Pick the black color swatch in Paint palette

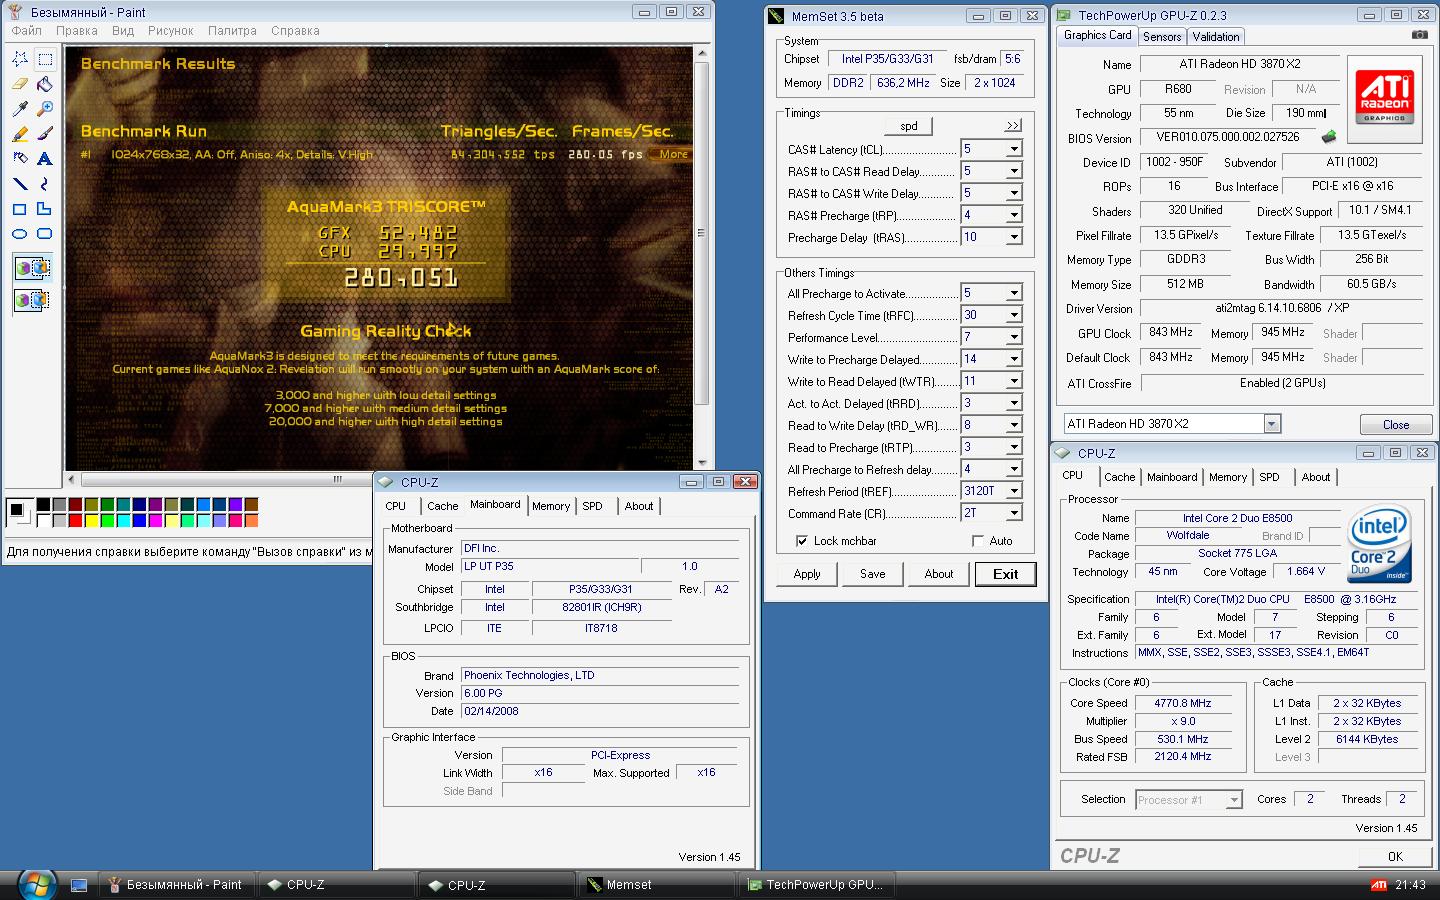(43, 505)
